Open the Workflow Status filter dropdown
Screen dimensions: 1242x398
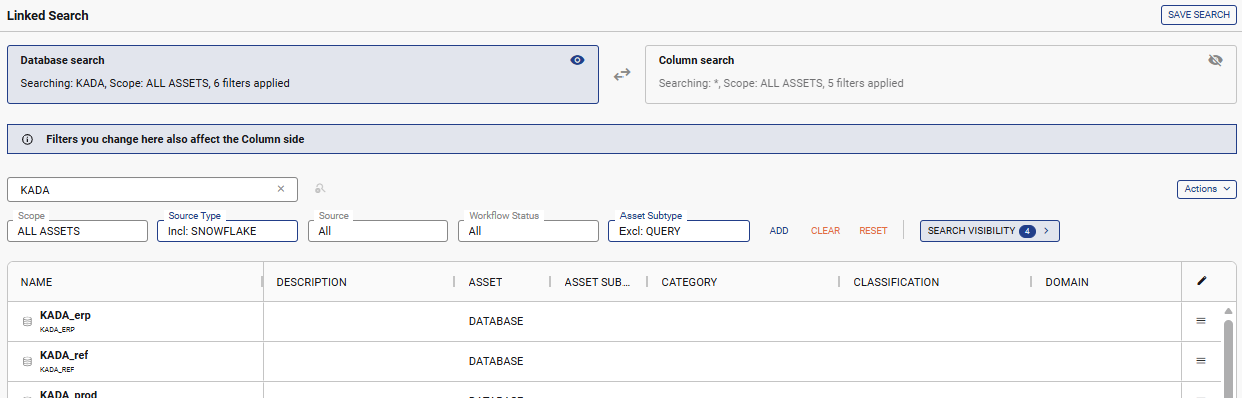point(528,231)
